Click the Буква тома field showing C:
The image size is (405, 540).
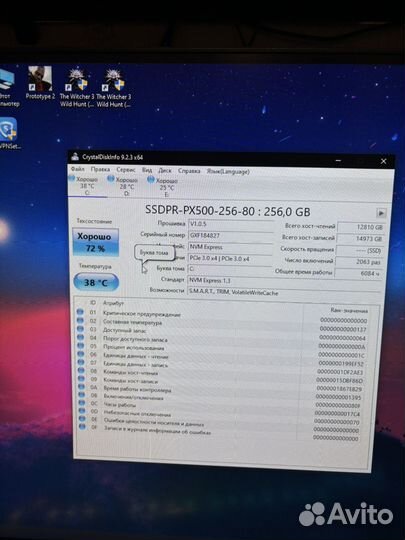[230, 269]
